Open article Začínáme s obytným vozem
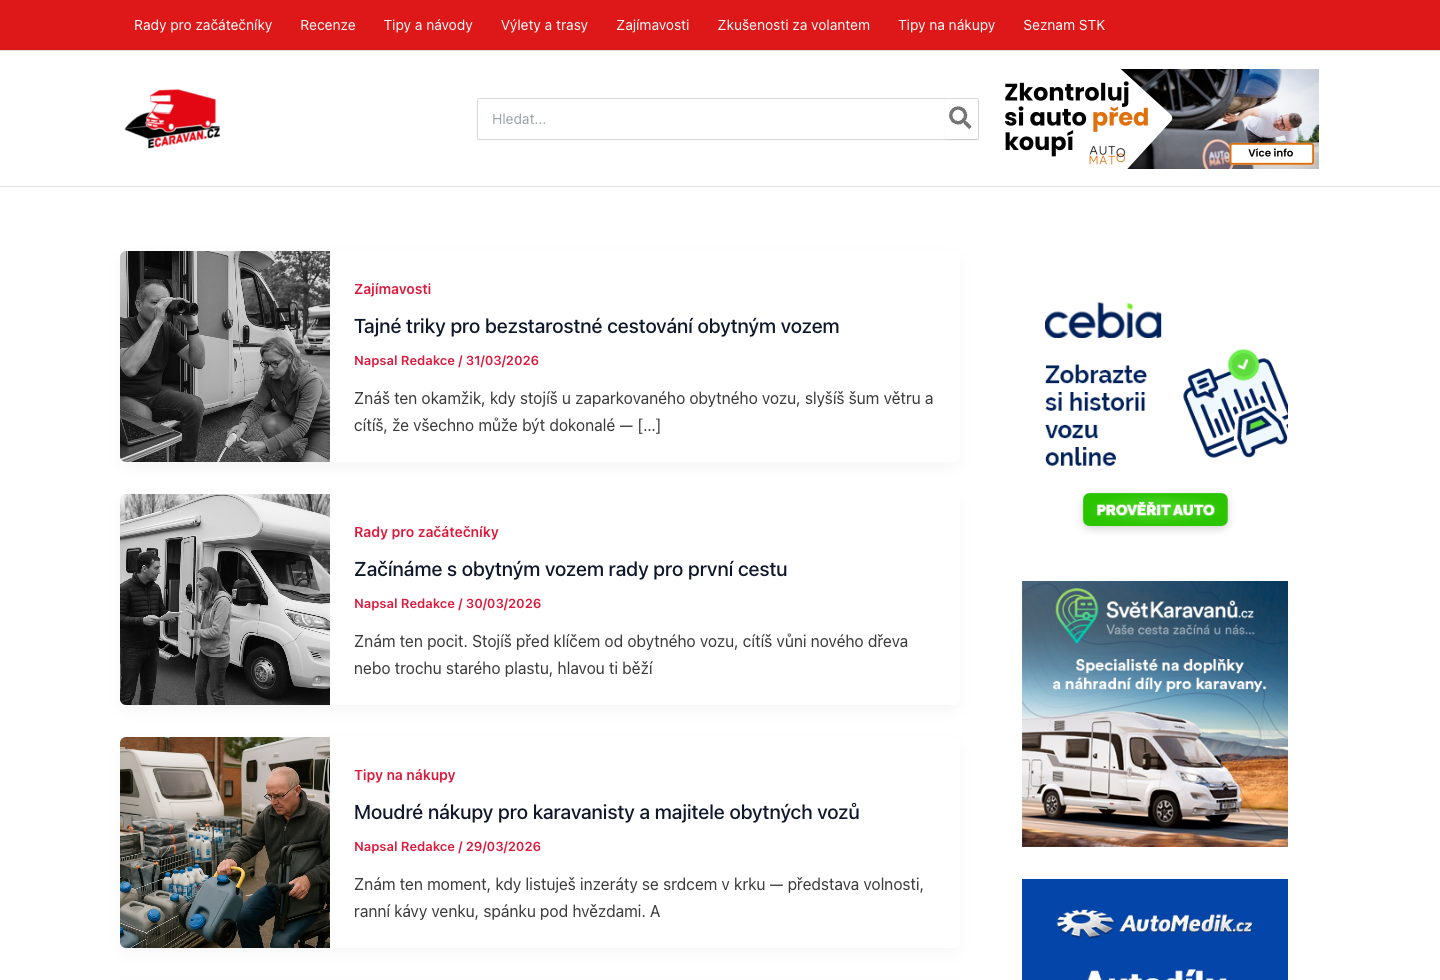 pos(570,569)
